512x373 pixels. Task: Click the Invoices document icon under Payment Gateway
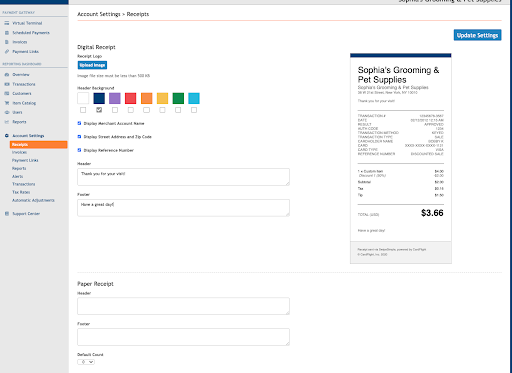pyautogui.click(x=7, y=42)
